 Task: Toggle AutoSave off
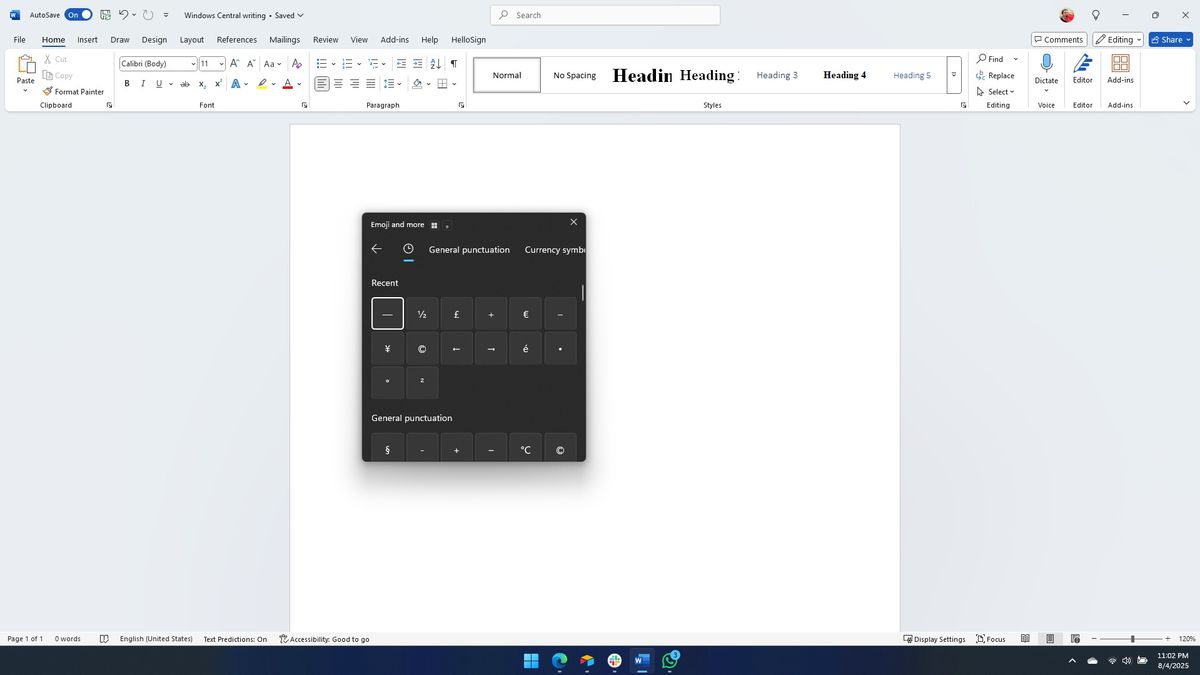tap(76, 14)
